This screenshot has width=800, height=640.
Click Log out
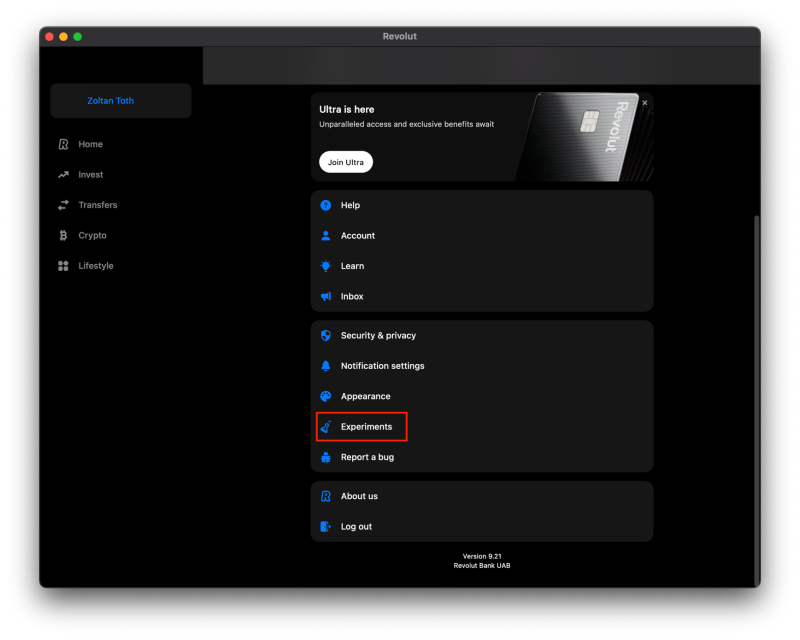pyautogui.click(x=482, y=527)
